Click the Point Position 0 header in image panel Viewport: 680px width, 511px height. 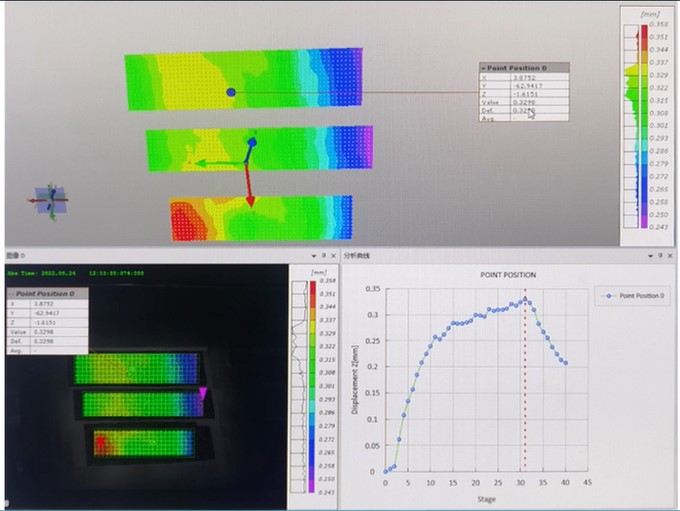pyautogui.click(x=46, y=294)
